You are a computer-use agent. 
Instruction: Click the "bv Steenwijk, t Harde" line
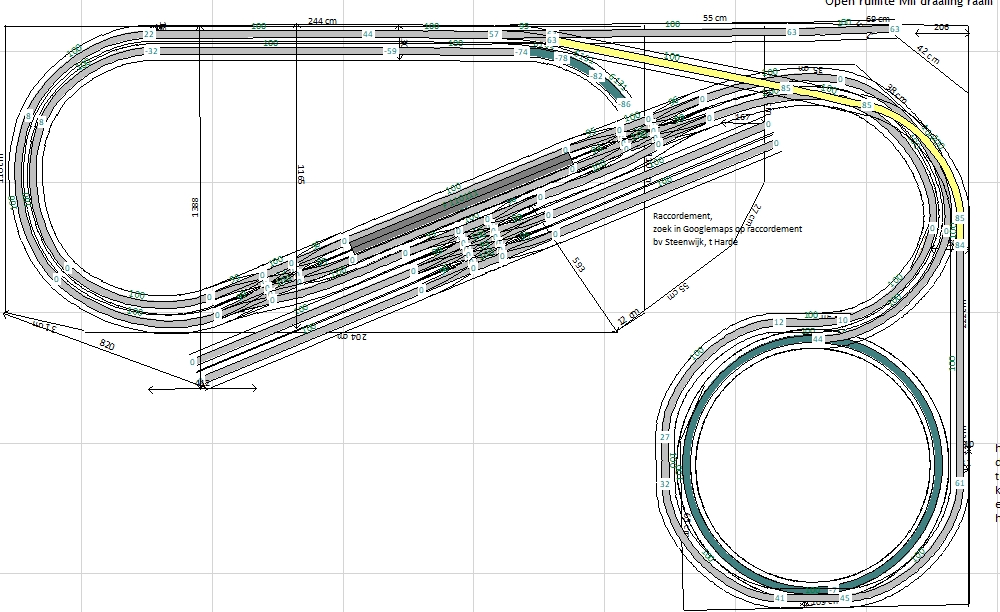pos(695,242)
